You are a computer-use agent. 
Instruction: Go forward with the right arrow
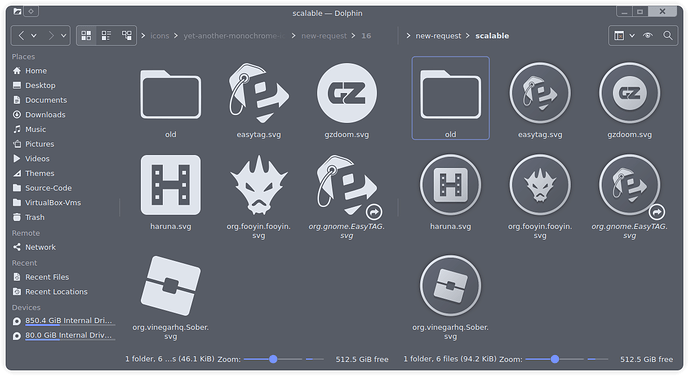point(51,36)
